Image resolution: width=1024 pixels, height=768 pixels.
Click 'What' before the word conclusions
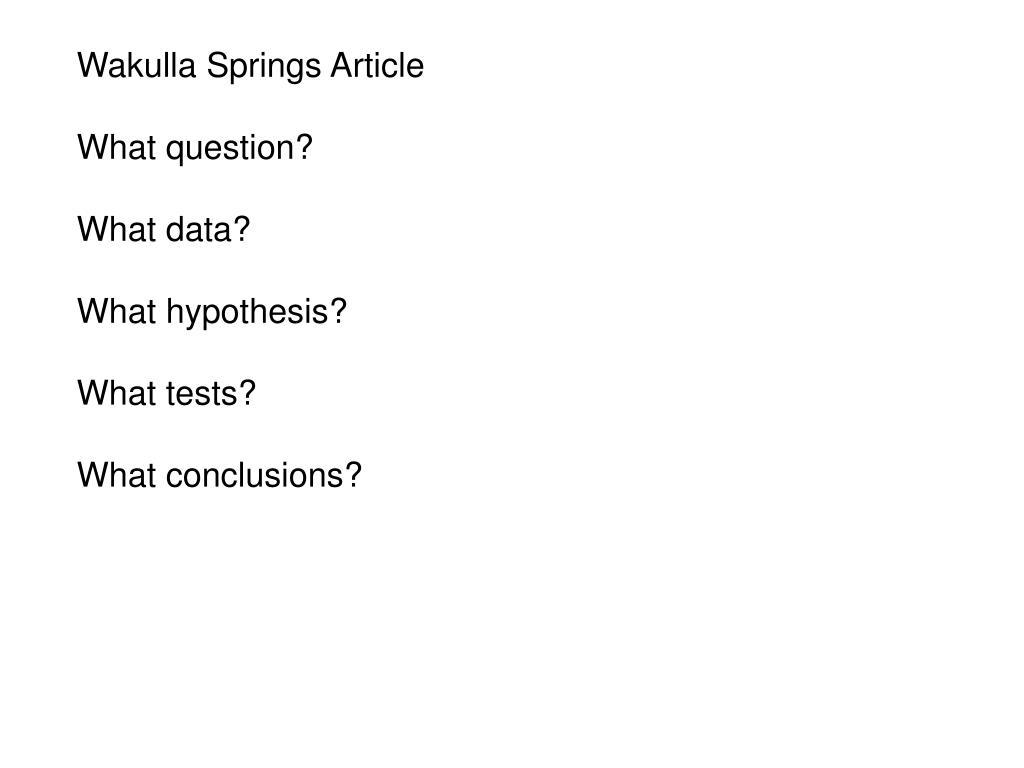point(117,475)
